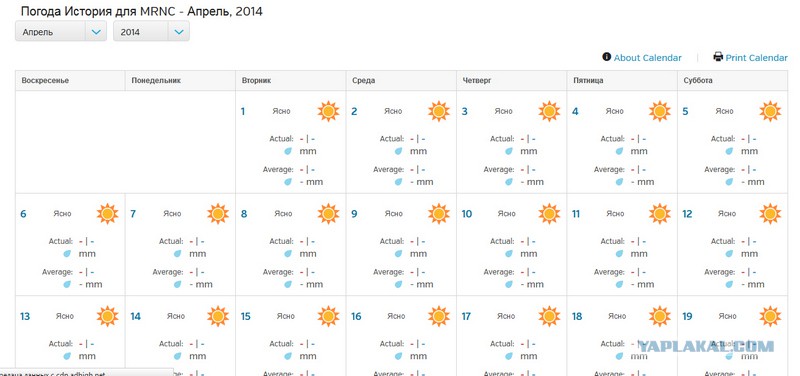Click the sun icon for April 17
800x376 pixels.
(x=549, y=316)
